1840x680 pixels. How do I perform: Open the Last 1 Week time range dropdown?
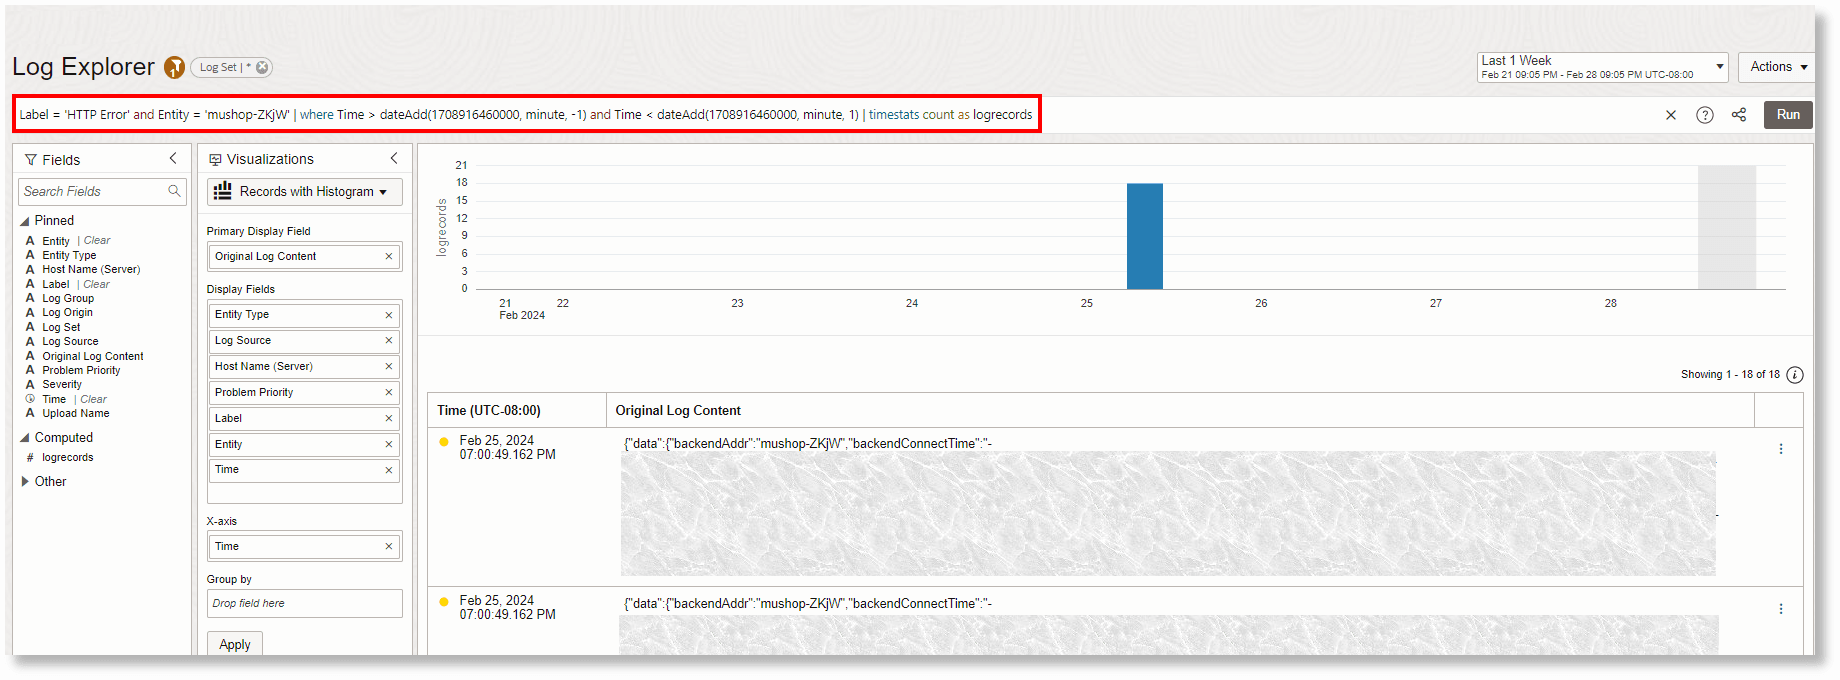[1603, 67]
